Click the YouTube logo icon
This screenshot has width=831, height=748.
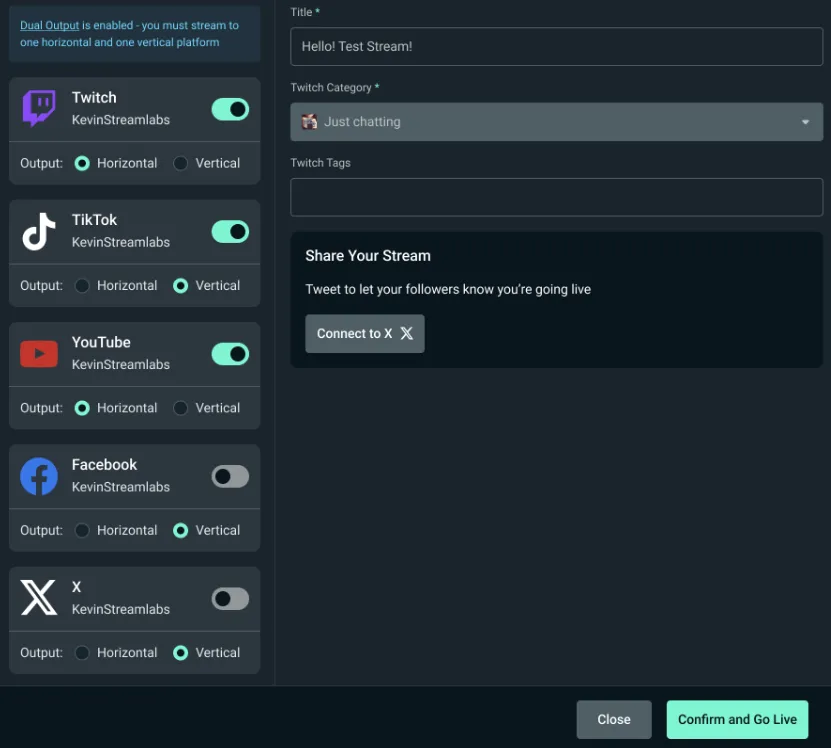[39, 354]
